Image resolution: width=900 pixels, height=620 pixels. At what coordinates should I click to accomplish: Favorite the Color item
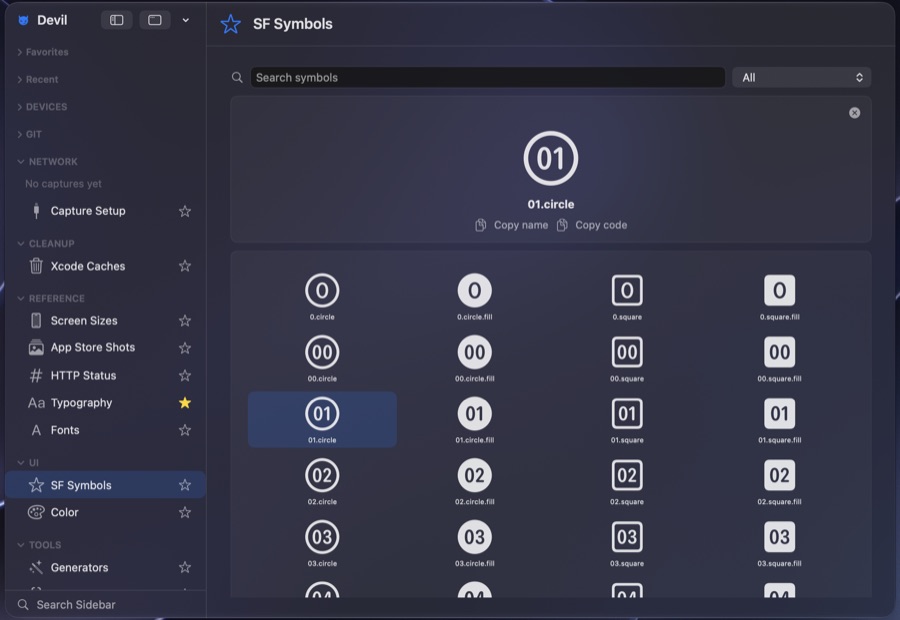(185, 512)
